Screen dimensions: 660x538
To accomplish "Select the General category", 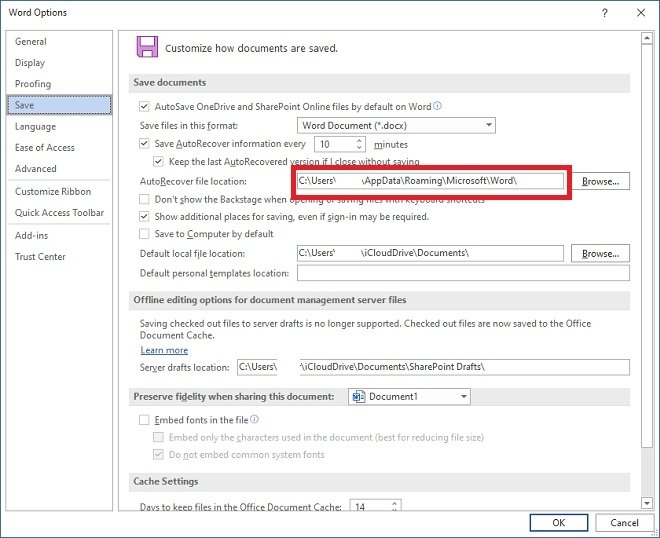I will point(59,41).
